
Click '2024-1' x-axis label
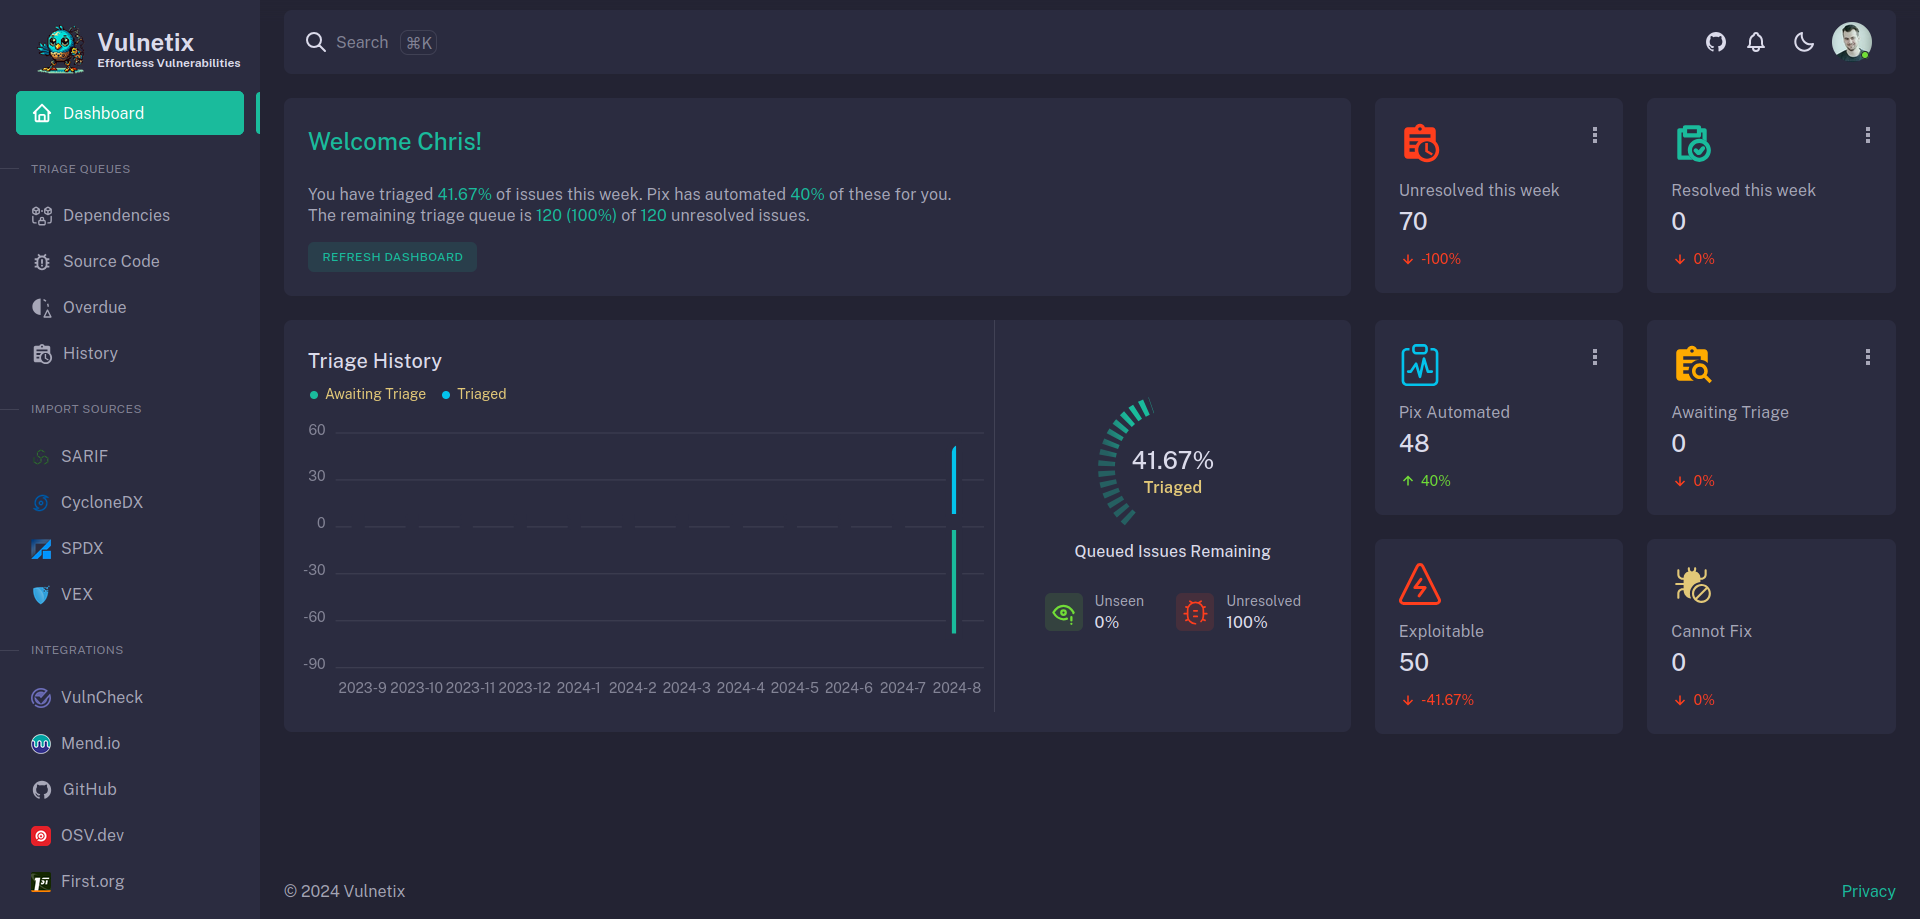pos(578,688)
